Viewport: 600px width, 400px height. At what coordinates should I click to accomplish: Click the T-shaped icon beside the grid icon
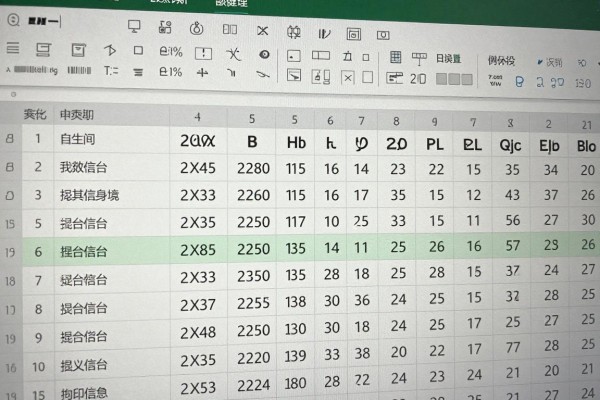pyautogui.click(x=419, y=59)
